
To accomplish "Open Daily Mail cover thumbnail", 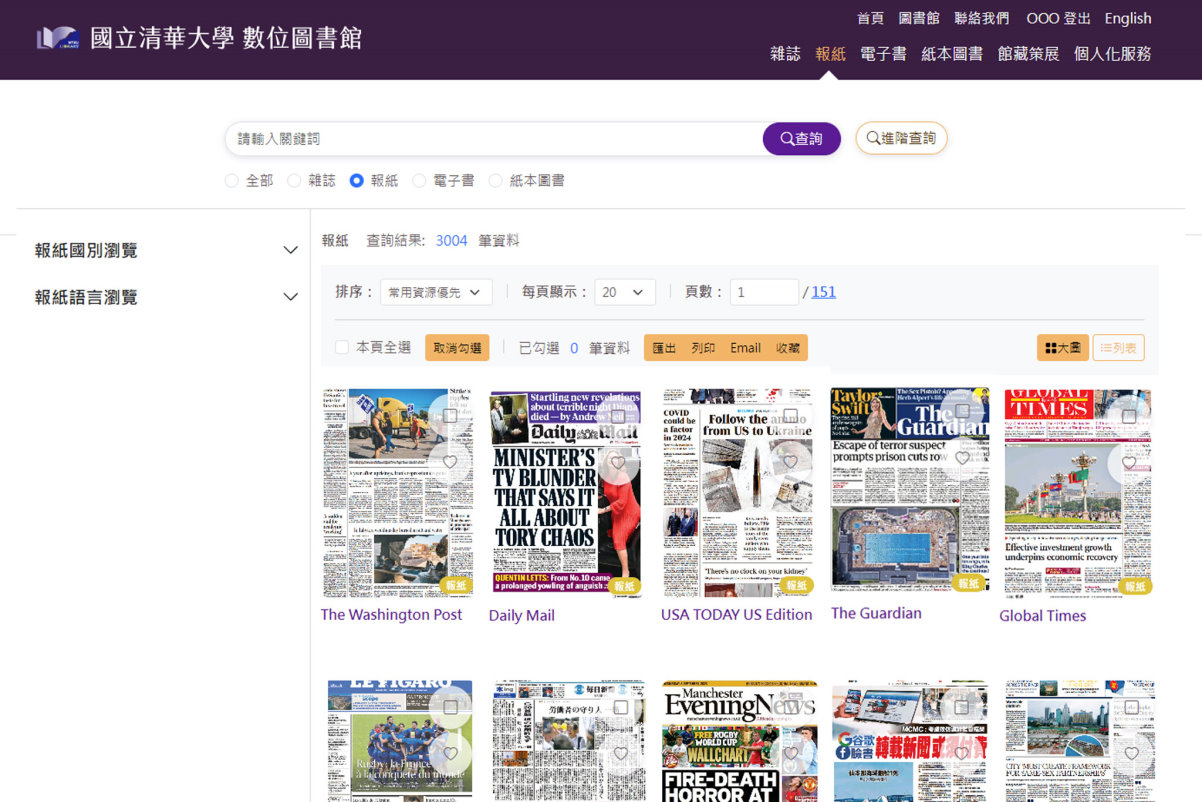I will [565, 493].
